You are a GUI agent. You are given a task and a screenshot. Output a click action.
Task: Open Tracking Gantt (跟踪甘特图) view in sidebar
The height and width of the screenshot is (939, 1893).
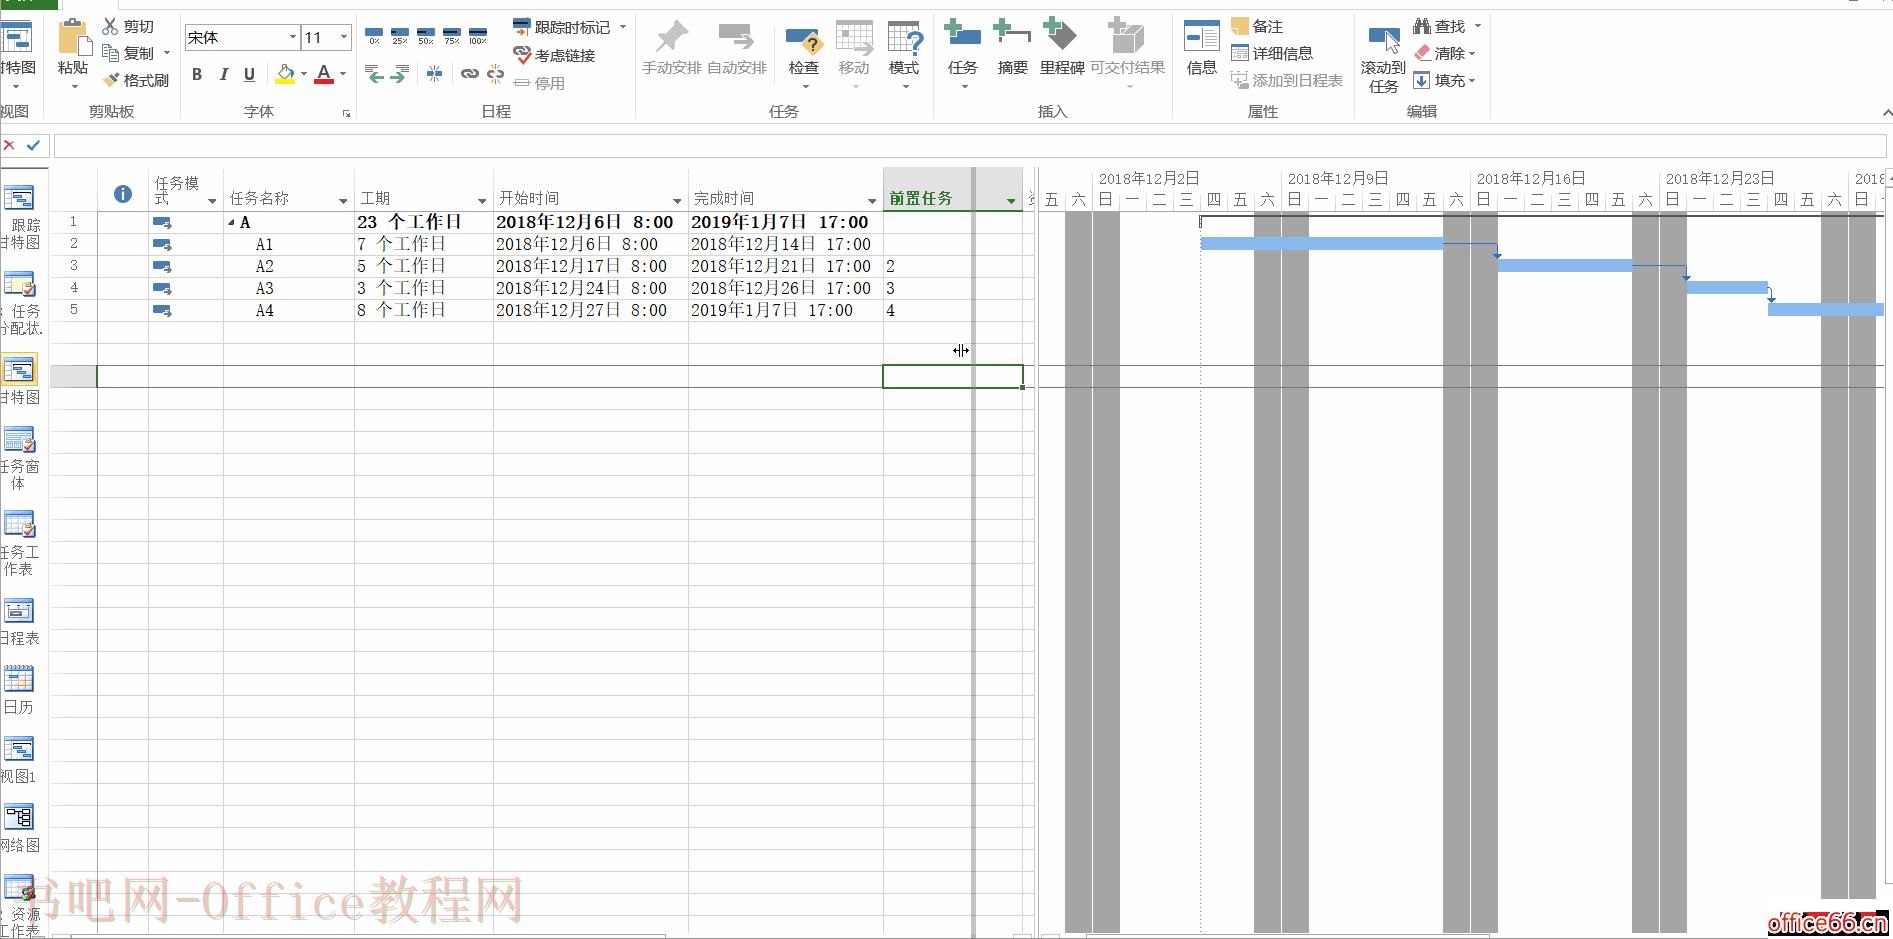pos(20,216)
